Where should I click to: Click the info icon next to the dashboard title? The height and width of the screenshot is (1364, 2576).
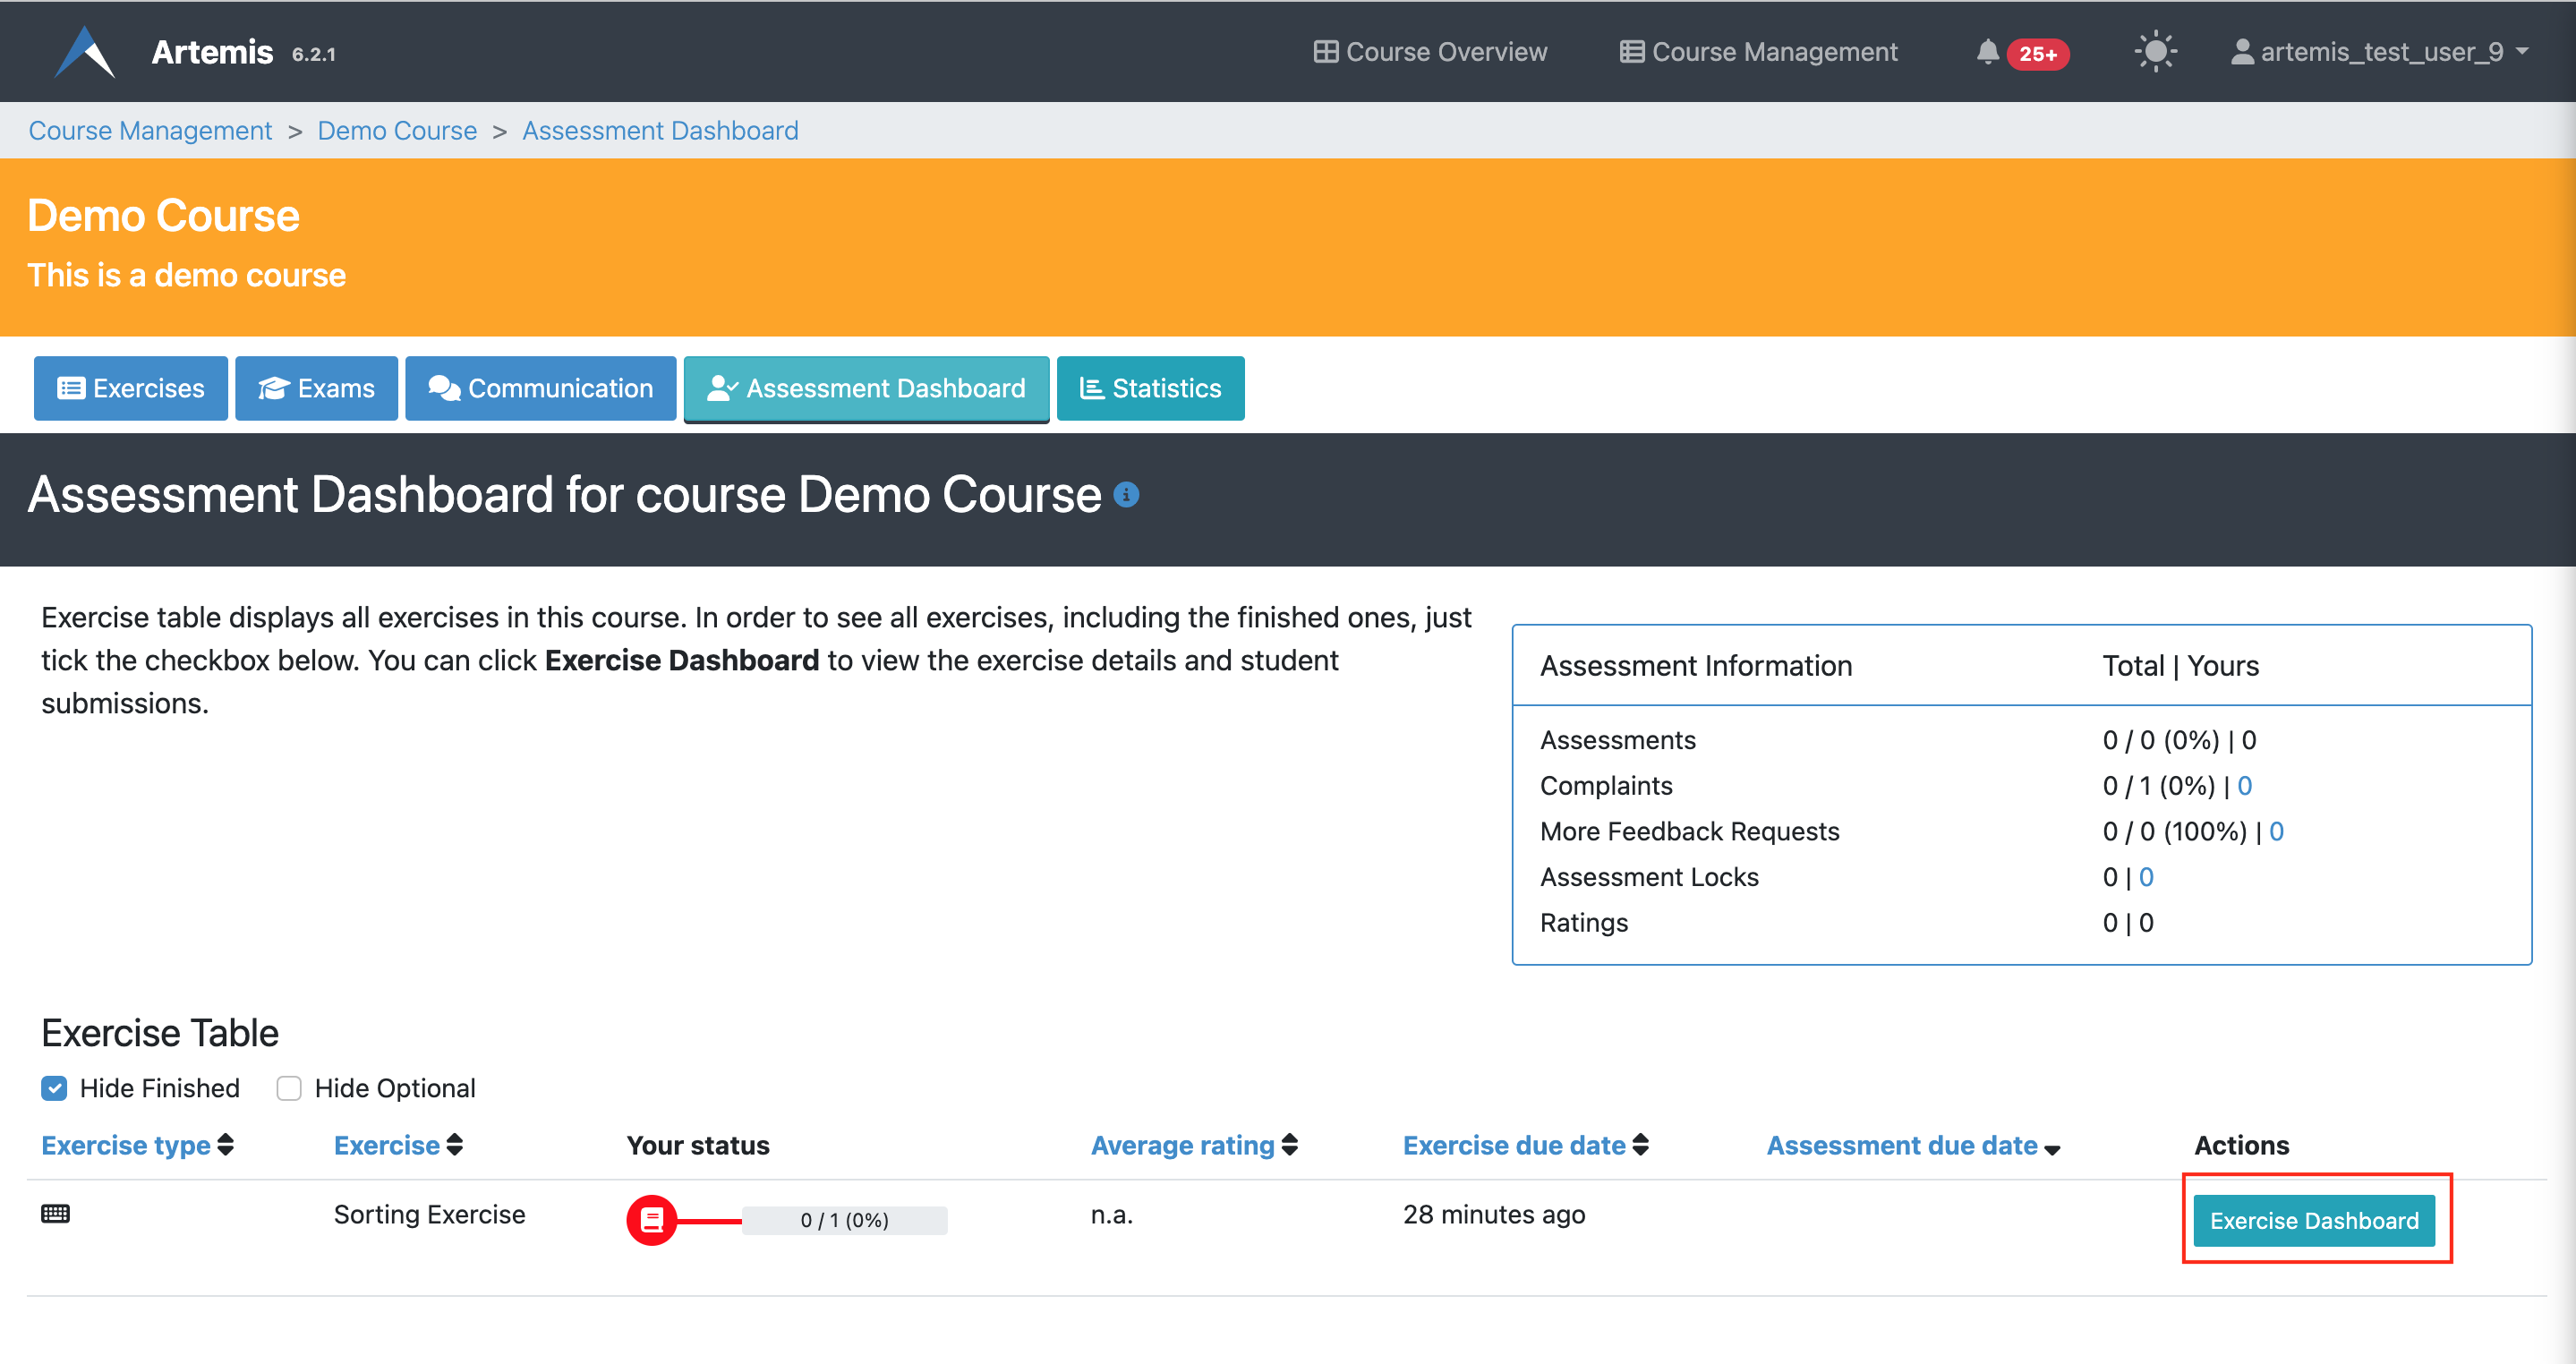tap(1126, 495)
